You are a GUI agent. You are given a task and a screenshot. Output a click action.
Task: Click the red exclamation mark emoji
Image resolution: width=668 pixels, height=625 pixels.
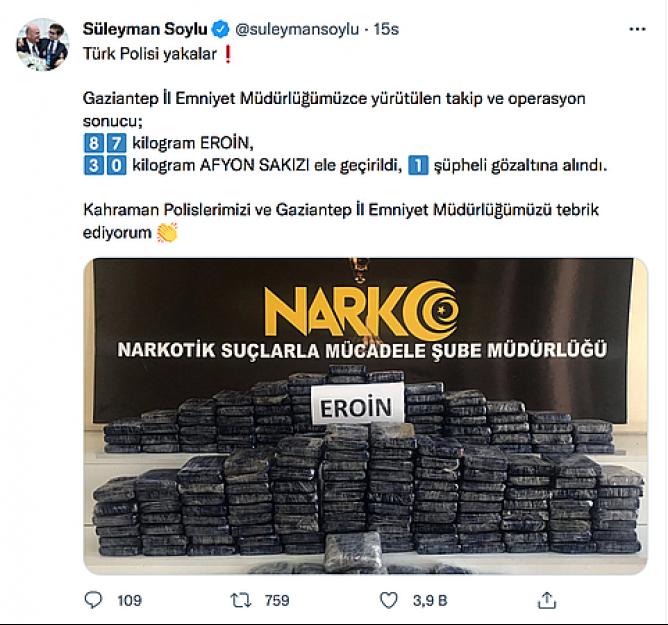click(x=228, y=55)
